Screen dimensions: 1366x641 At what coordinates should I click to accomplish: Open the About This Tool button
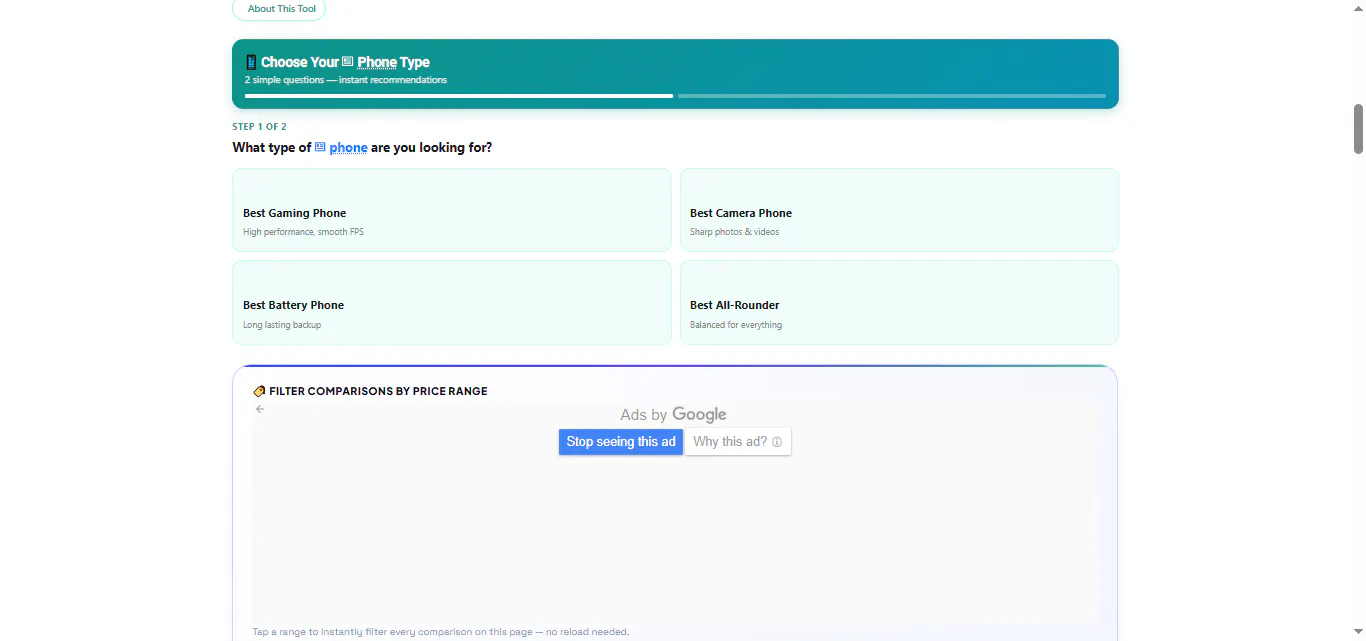pos(279,9)
